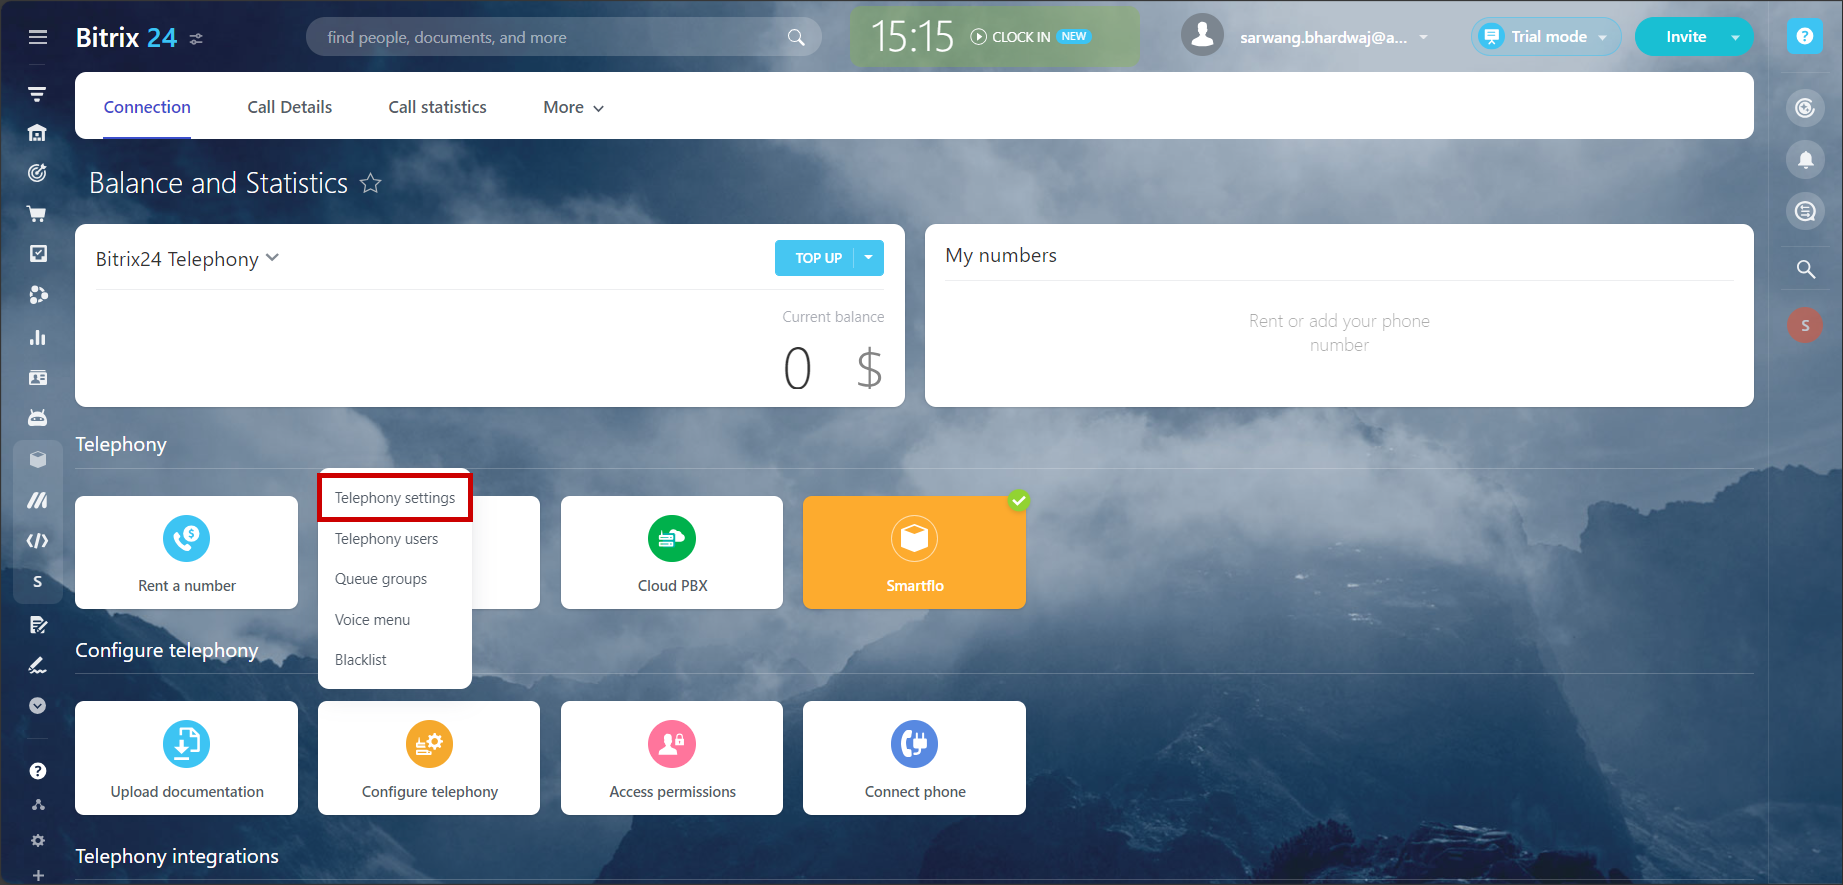Switch to the Call Details tab
This screenshot has width=1843, height=885.
(x=290, y=107)
